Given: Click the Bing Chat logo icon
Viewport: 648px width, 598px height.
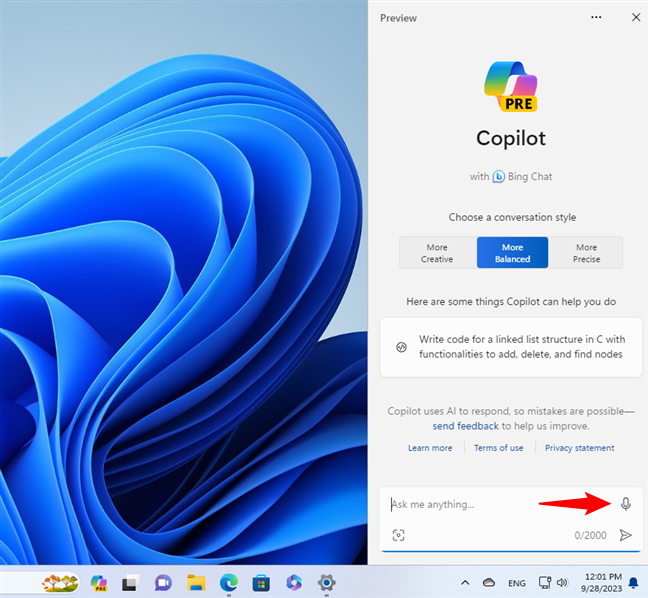Looking at the screenshot, I should tap(498, 176).
